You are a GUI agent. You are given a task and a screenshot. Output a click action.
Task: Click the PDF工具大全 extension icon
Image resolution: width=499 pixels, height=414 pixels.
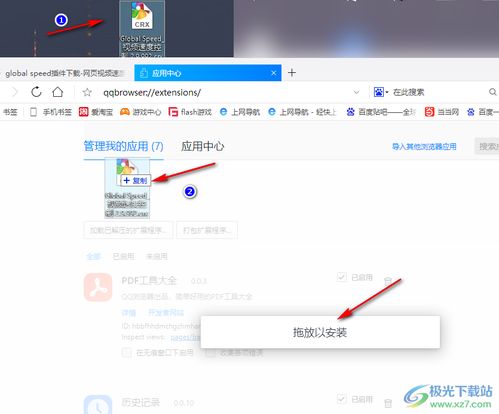pyautogui.click(x=98, y=287)
